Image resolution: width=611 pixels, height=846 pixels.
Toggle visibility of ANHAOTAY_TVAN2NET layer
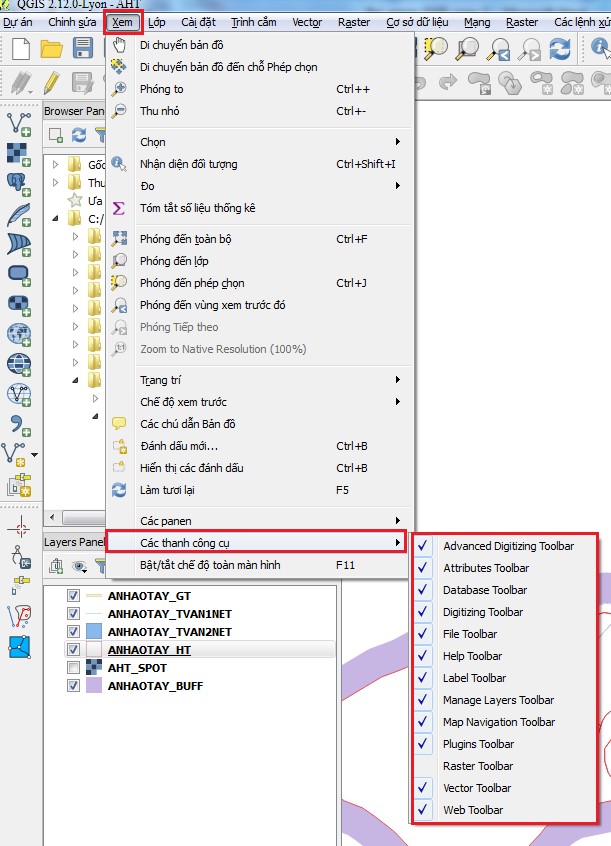coord(73,631)
